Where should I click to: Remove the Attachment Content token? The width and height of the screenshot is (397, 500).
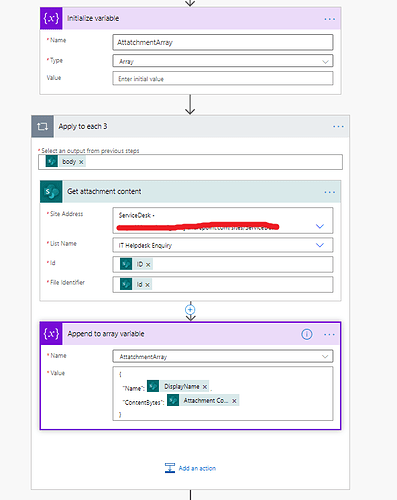coord(234,401)
